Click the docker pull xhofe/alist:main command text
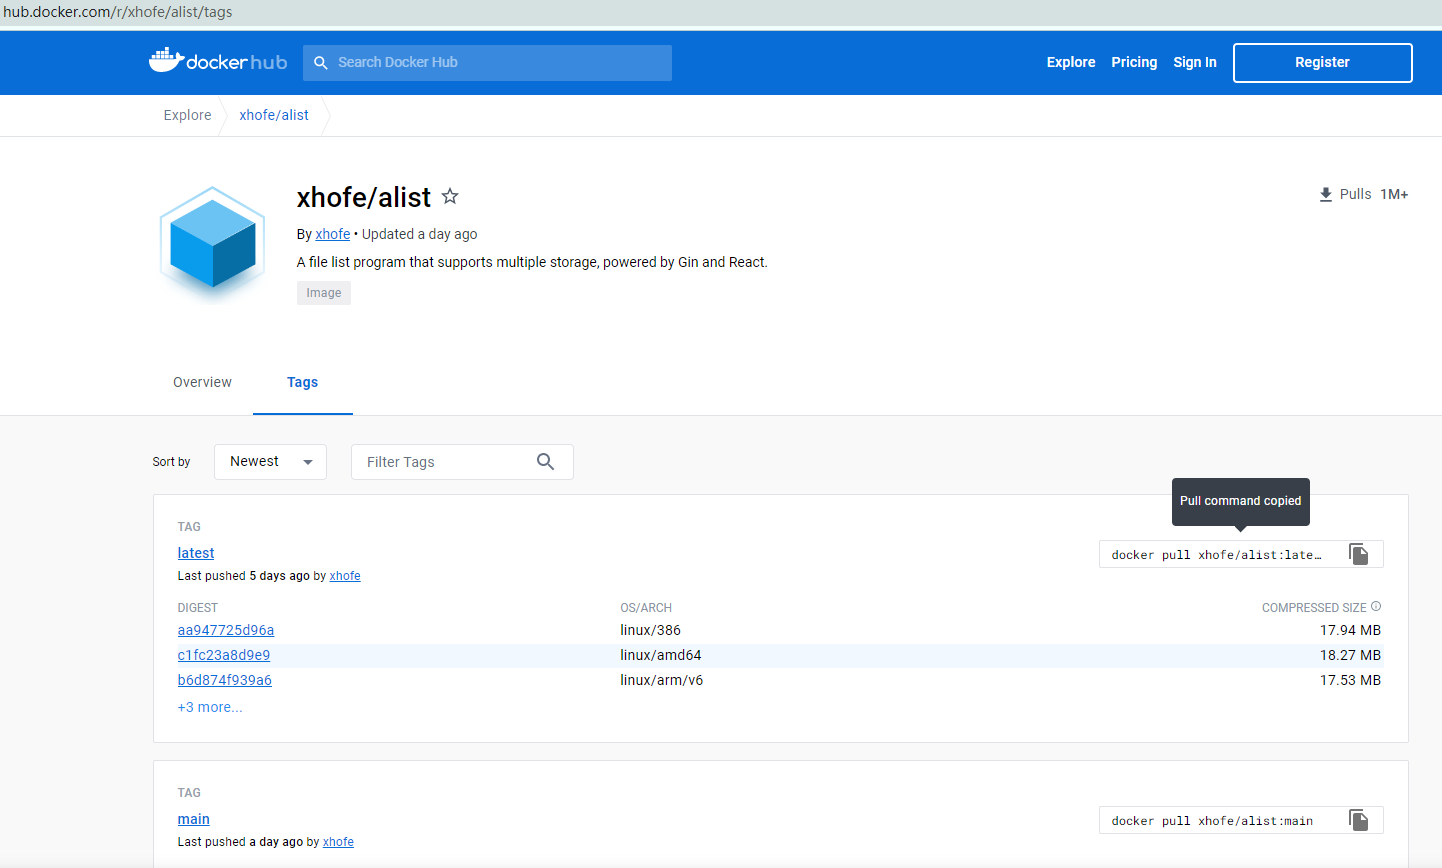This screenshot has width=1442, height=868. (x=1212, y=820)
